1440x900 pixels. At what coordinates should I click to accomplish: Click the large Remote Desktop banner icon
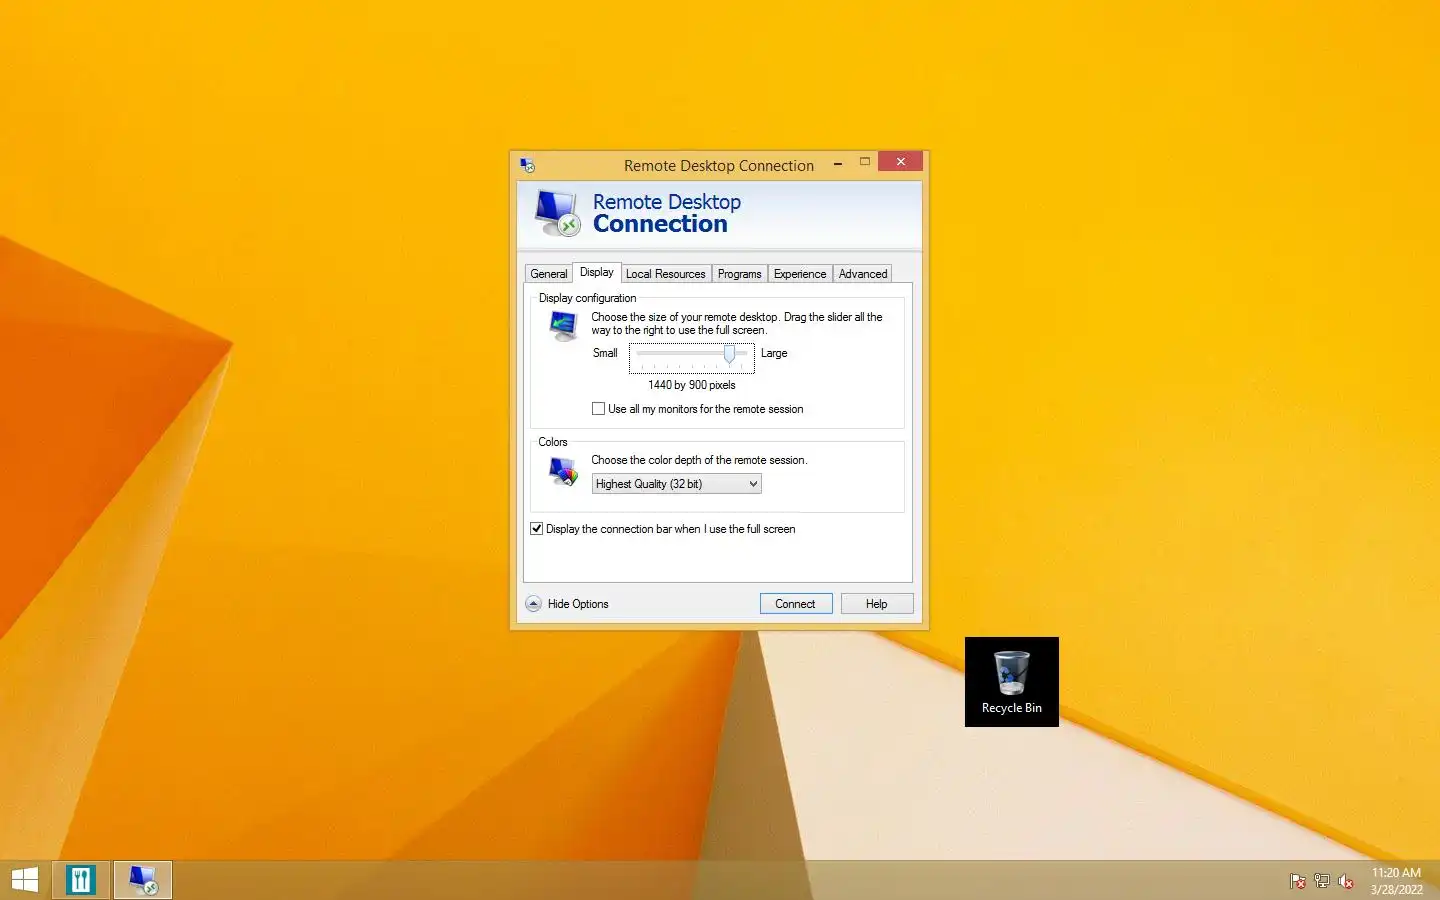click(557, 213)
